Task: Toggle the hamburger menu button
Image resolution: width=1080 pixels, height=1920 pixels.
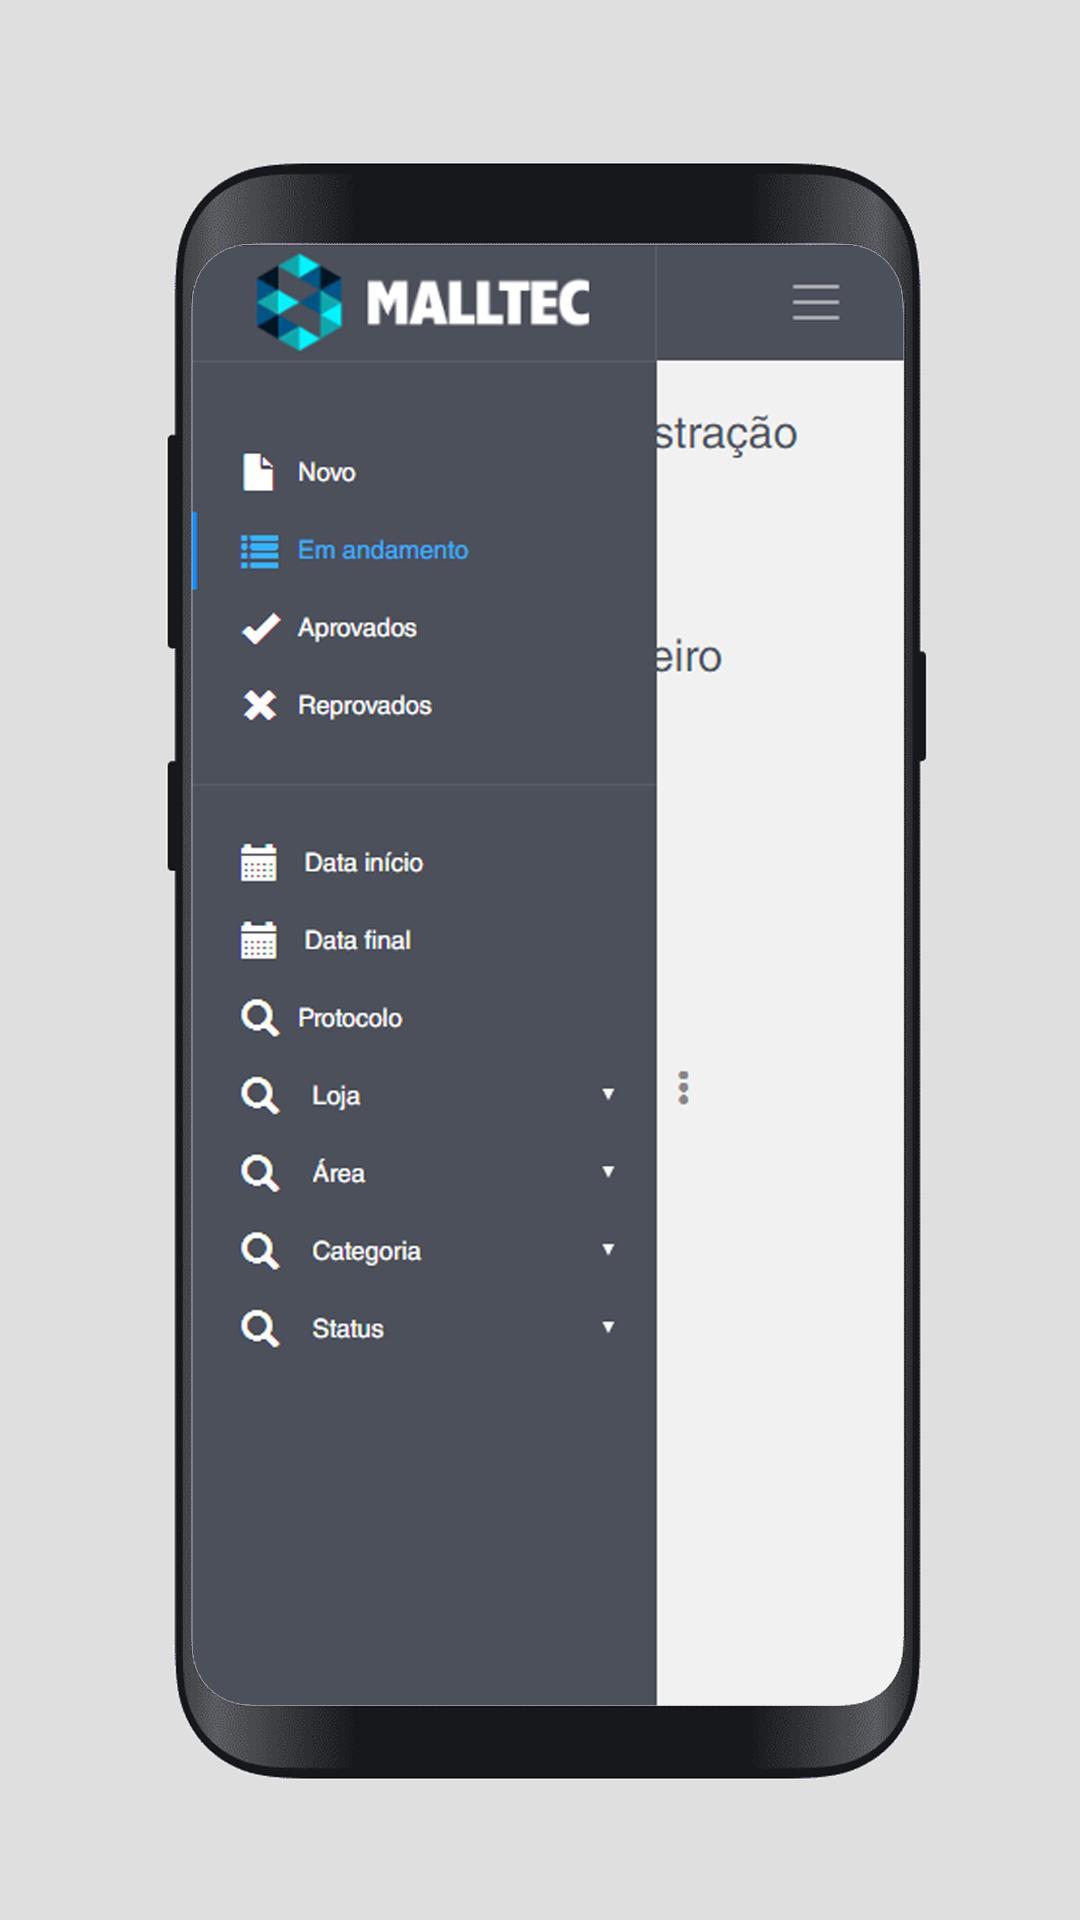Action: 815,302
